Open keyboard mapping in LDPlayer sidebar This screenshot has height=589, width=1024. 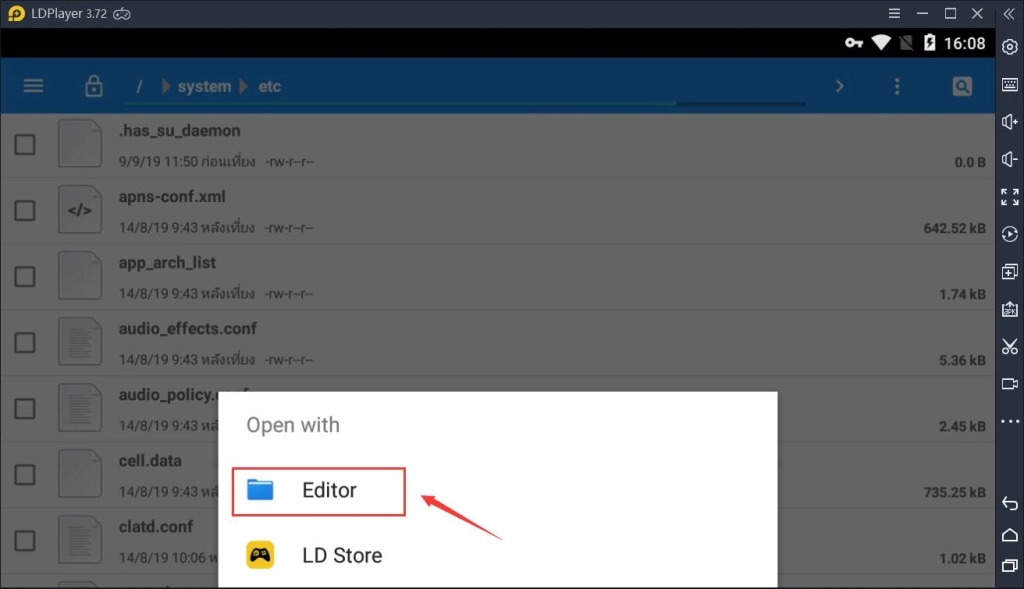click(x=1010, y=84)
